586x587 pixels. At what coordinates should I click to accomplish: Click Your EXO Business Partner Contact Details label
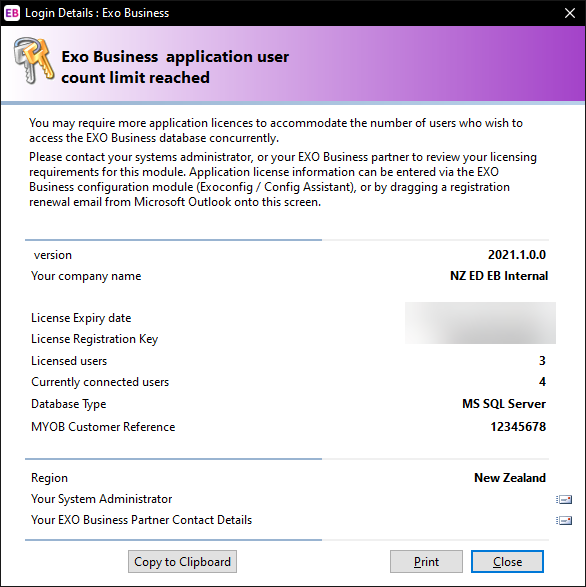pos(141,520)
